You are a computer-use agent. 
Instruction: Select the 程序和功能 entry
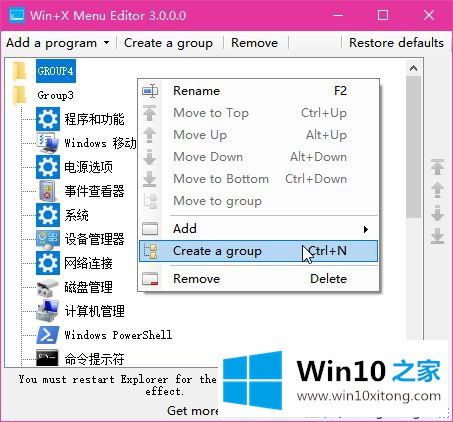click(x=94, y=119)
